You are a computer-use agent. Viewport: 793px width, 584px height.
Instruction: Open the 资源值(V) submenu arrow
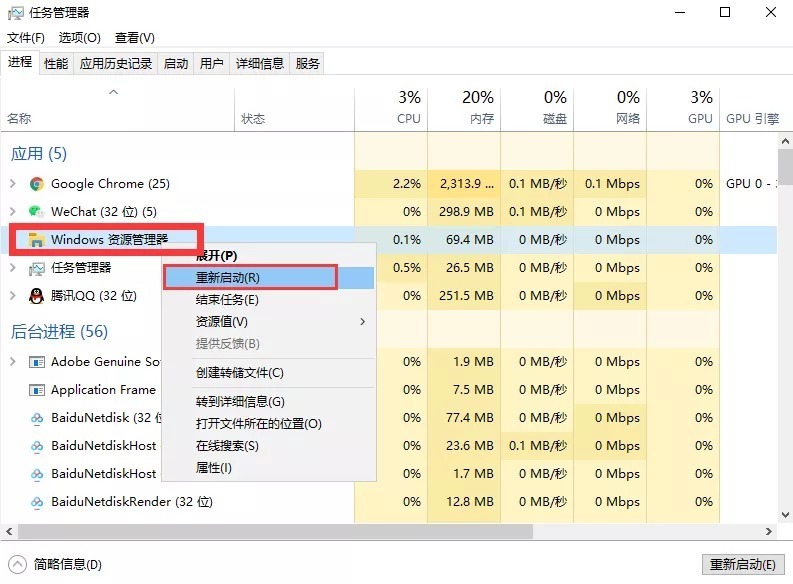click(362, 322)
